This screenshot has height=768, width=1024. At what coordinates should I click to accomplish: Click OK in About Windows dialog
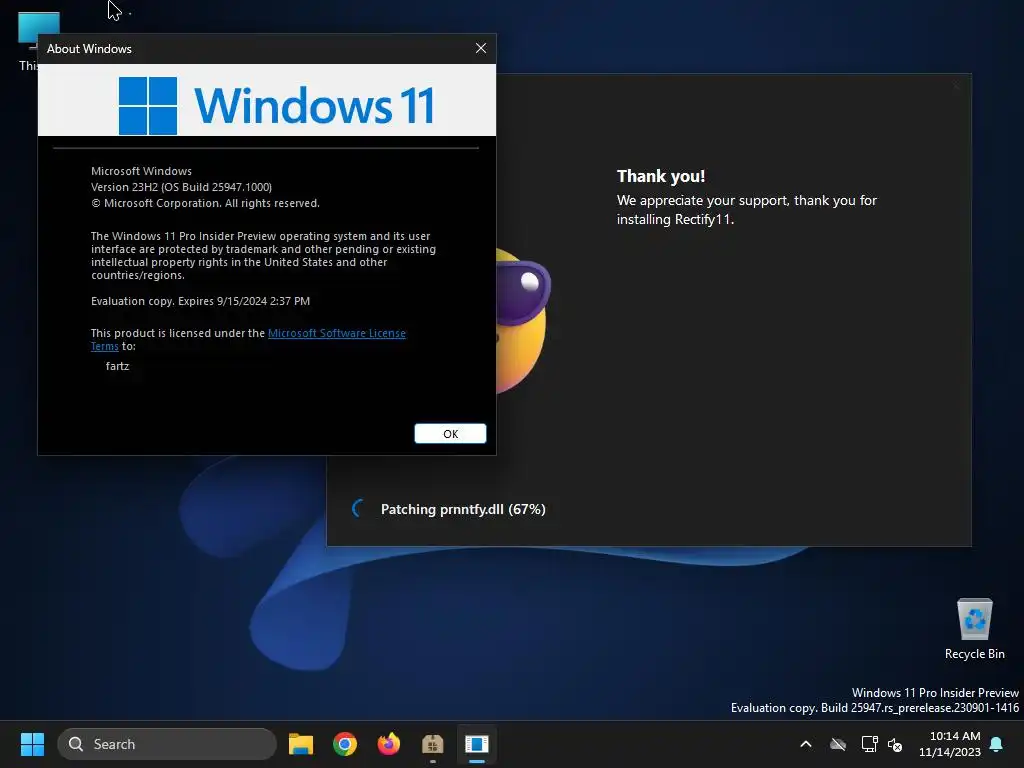pos(450,434)
